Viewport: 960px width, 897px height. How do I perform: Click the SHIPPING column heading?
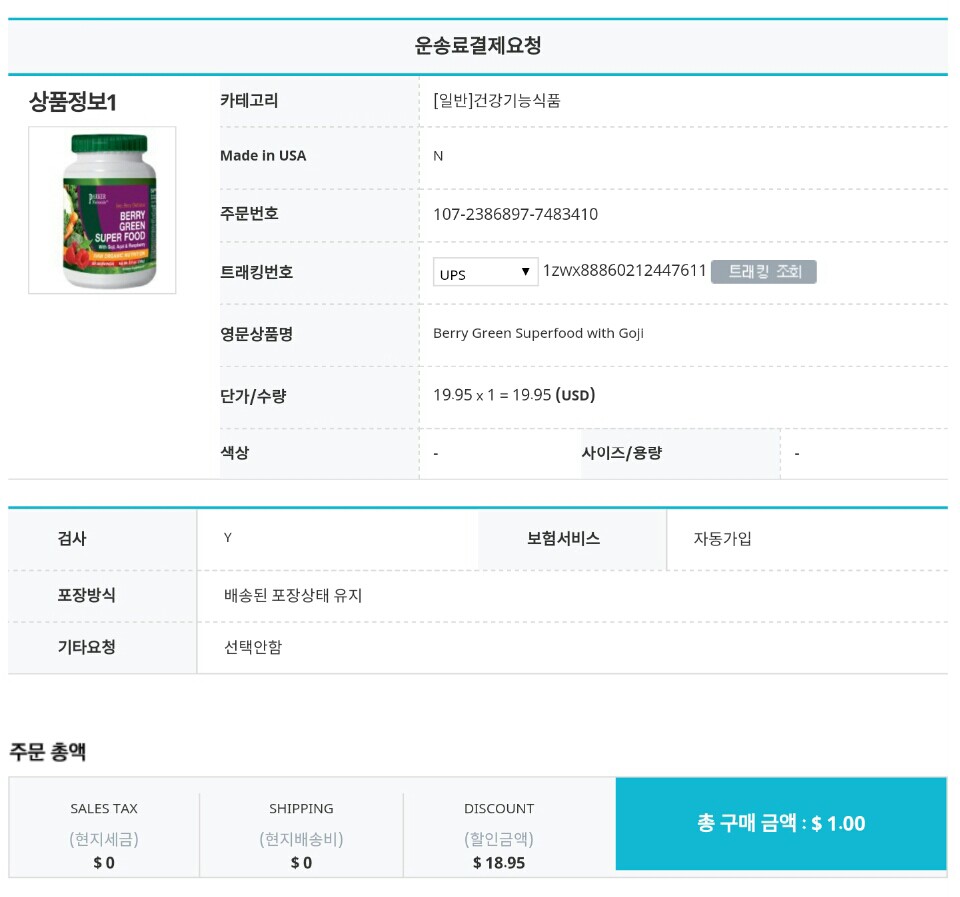coord(301,808)
